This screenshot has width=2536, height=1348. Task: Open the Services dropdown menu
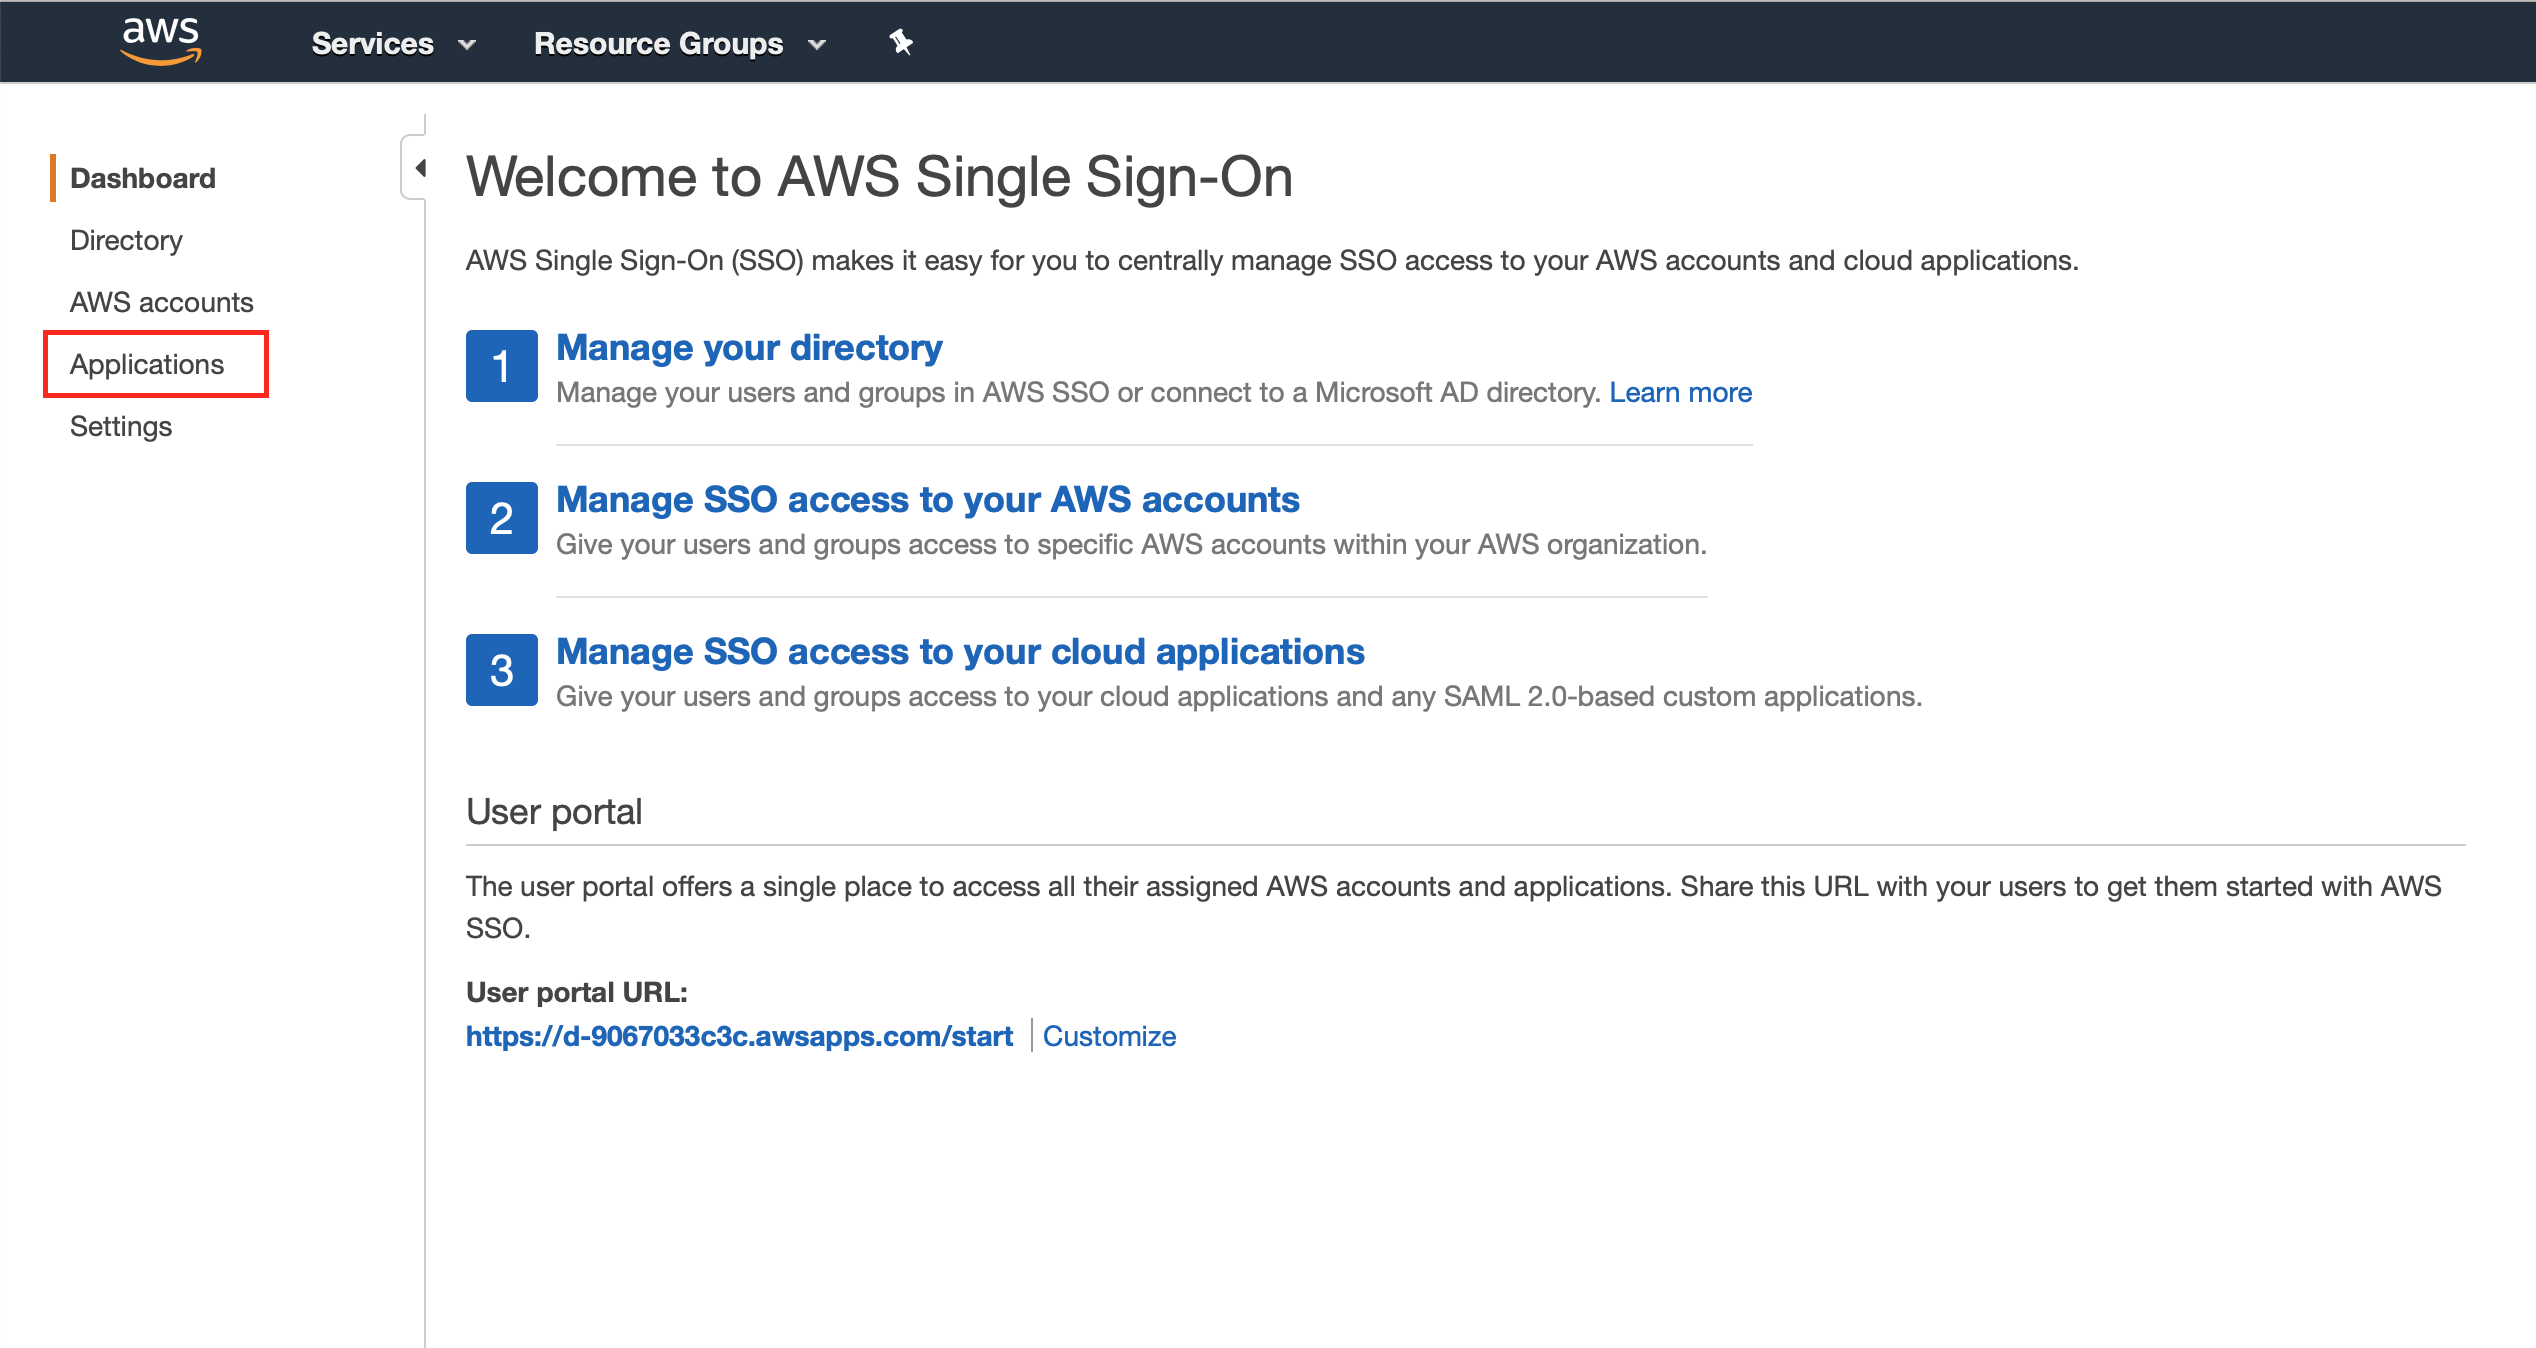[393, 43]
